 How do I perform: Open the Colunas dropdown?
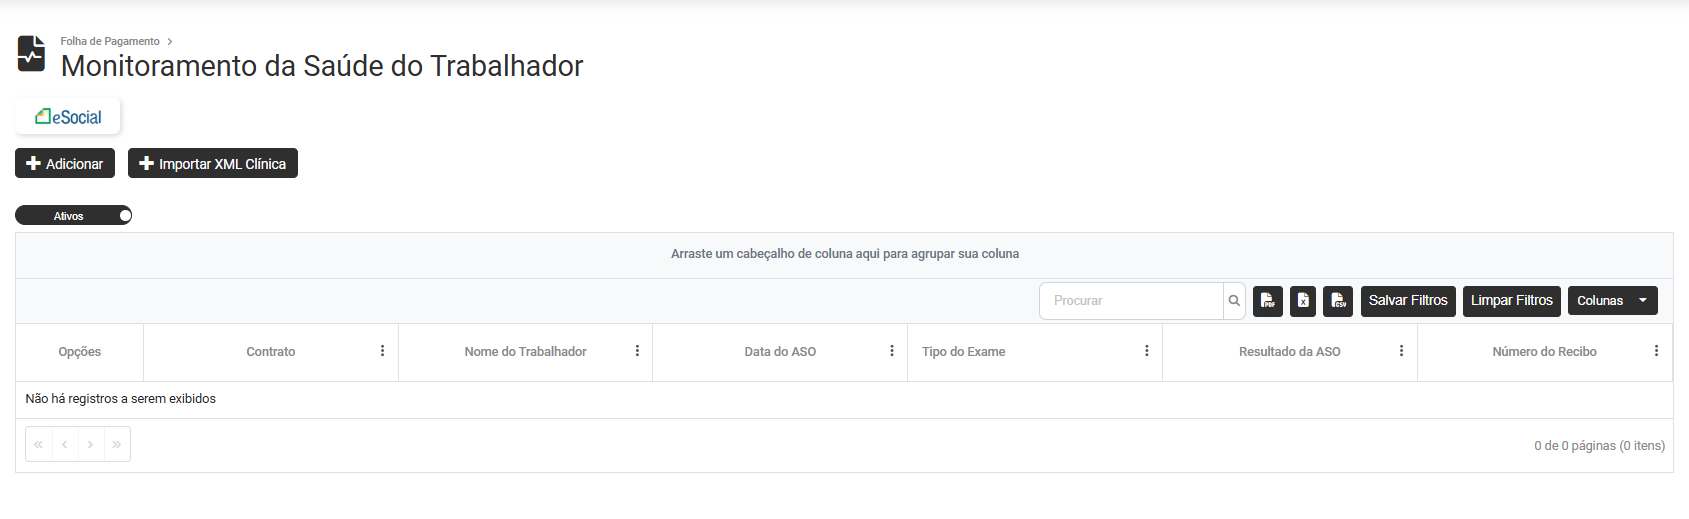tap(1613, 300)
